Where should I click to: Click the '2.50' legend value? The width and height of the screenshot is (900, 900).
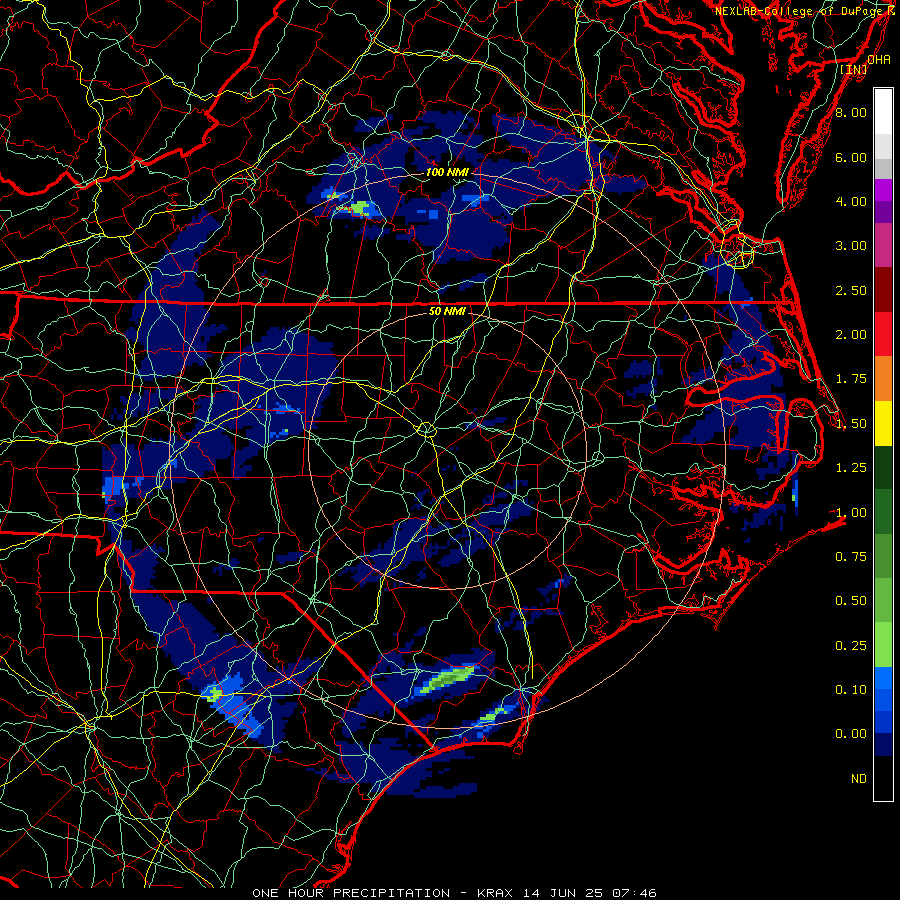pyautogui.click(x=851, y=290)
